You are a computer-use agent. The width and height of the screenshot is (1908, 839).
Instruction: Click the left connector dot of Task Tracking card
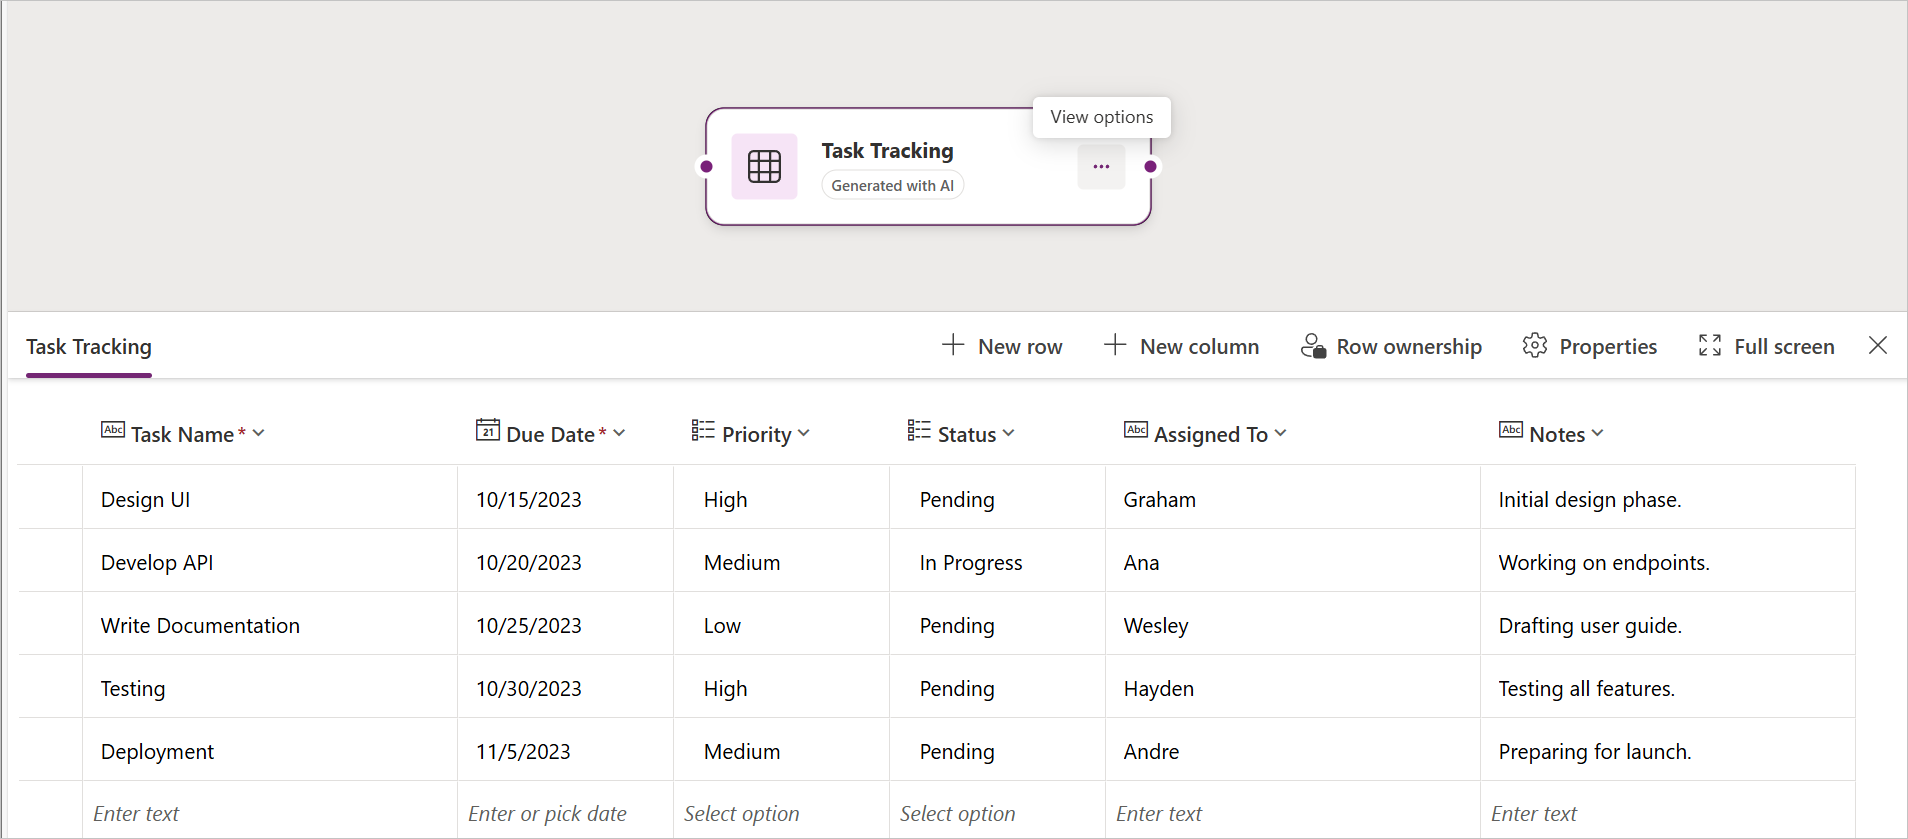[707, 167]
